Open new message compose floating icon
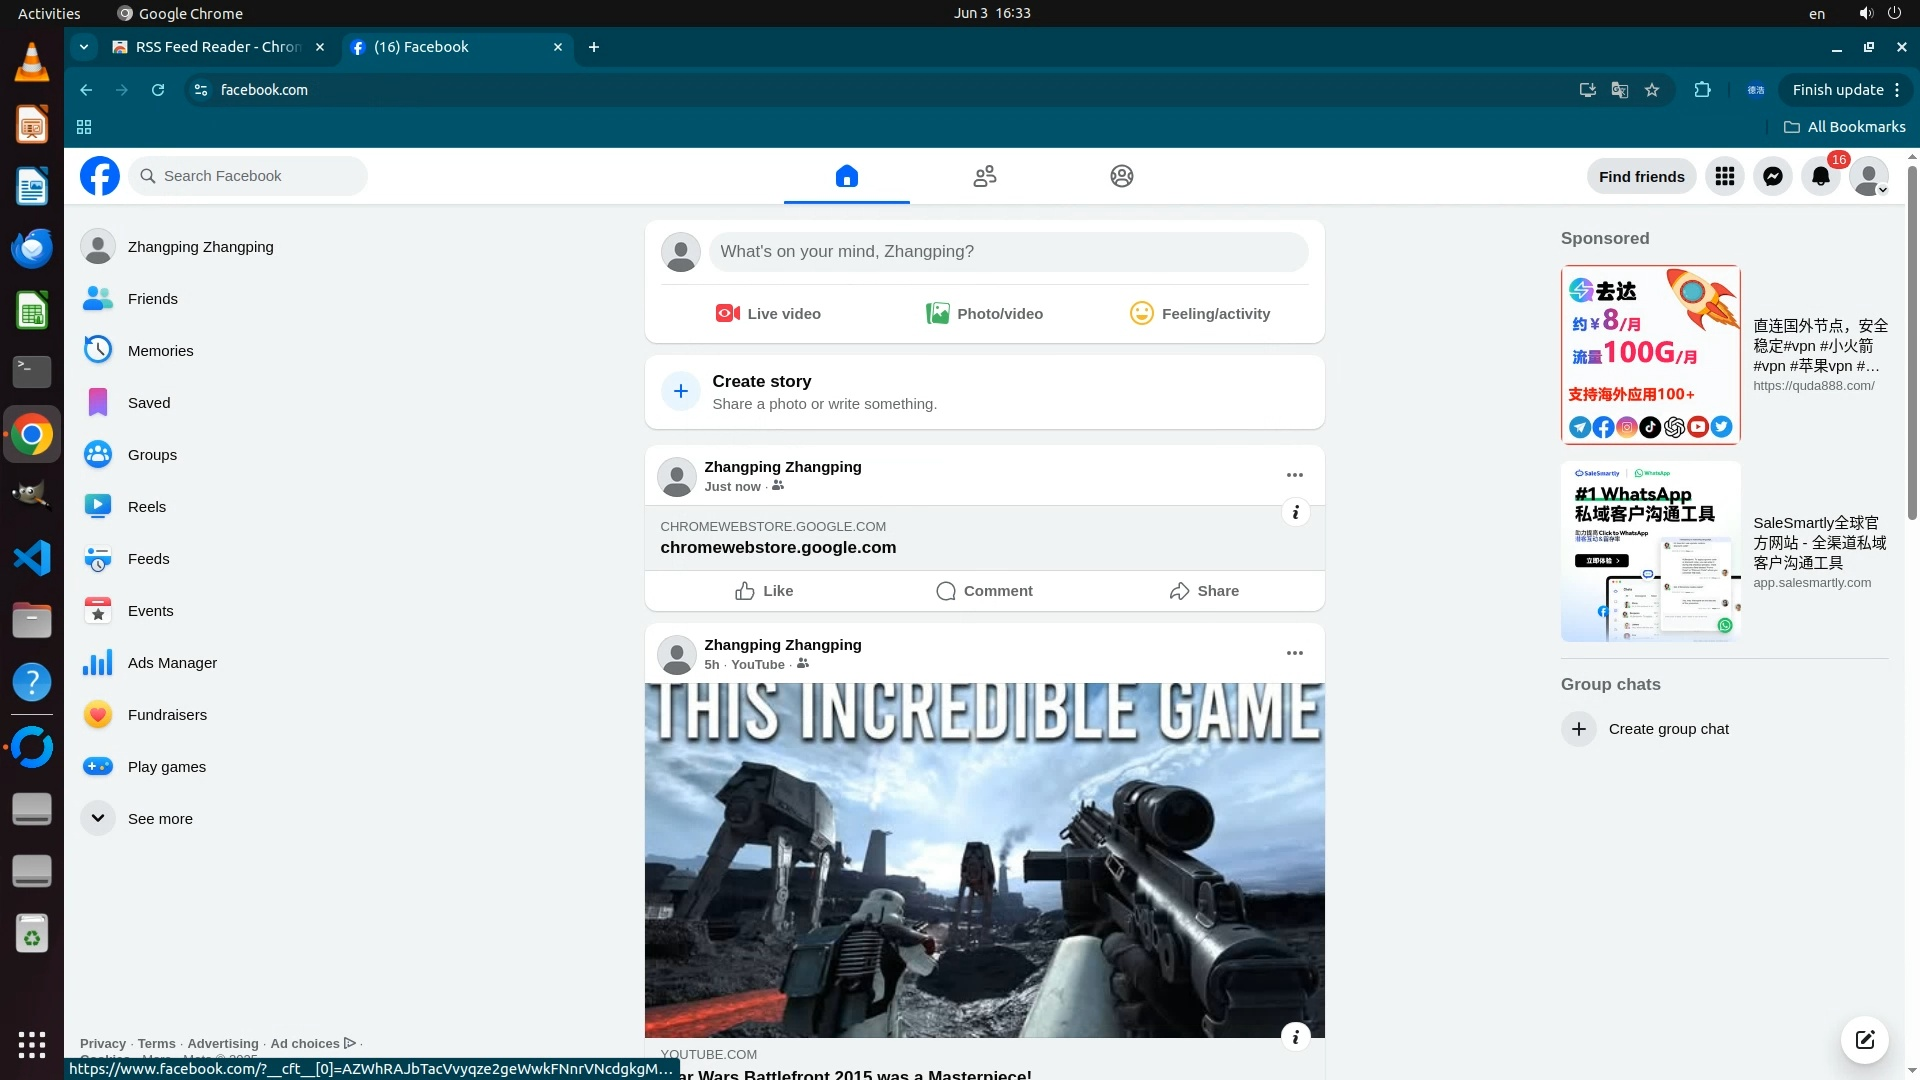 [x=1865, y=1040]
